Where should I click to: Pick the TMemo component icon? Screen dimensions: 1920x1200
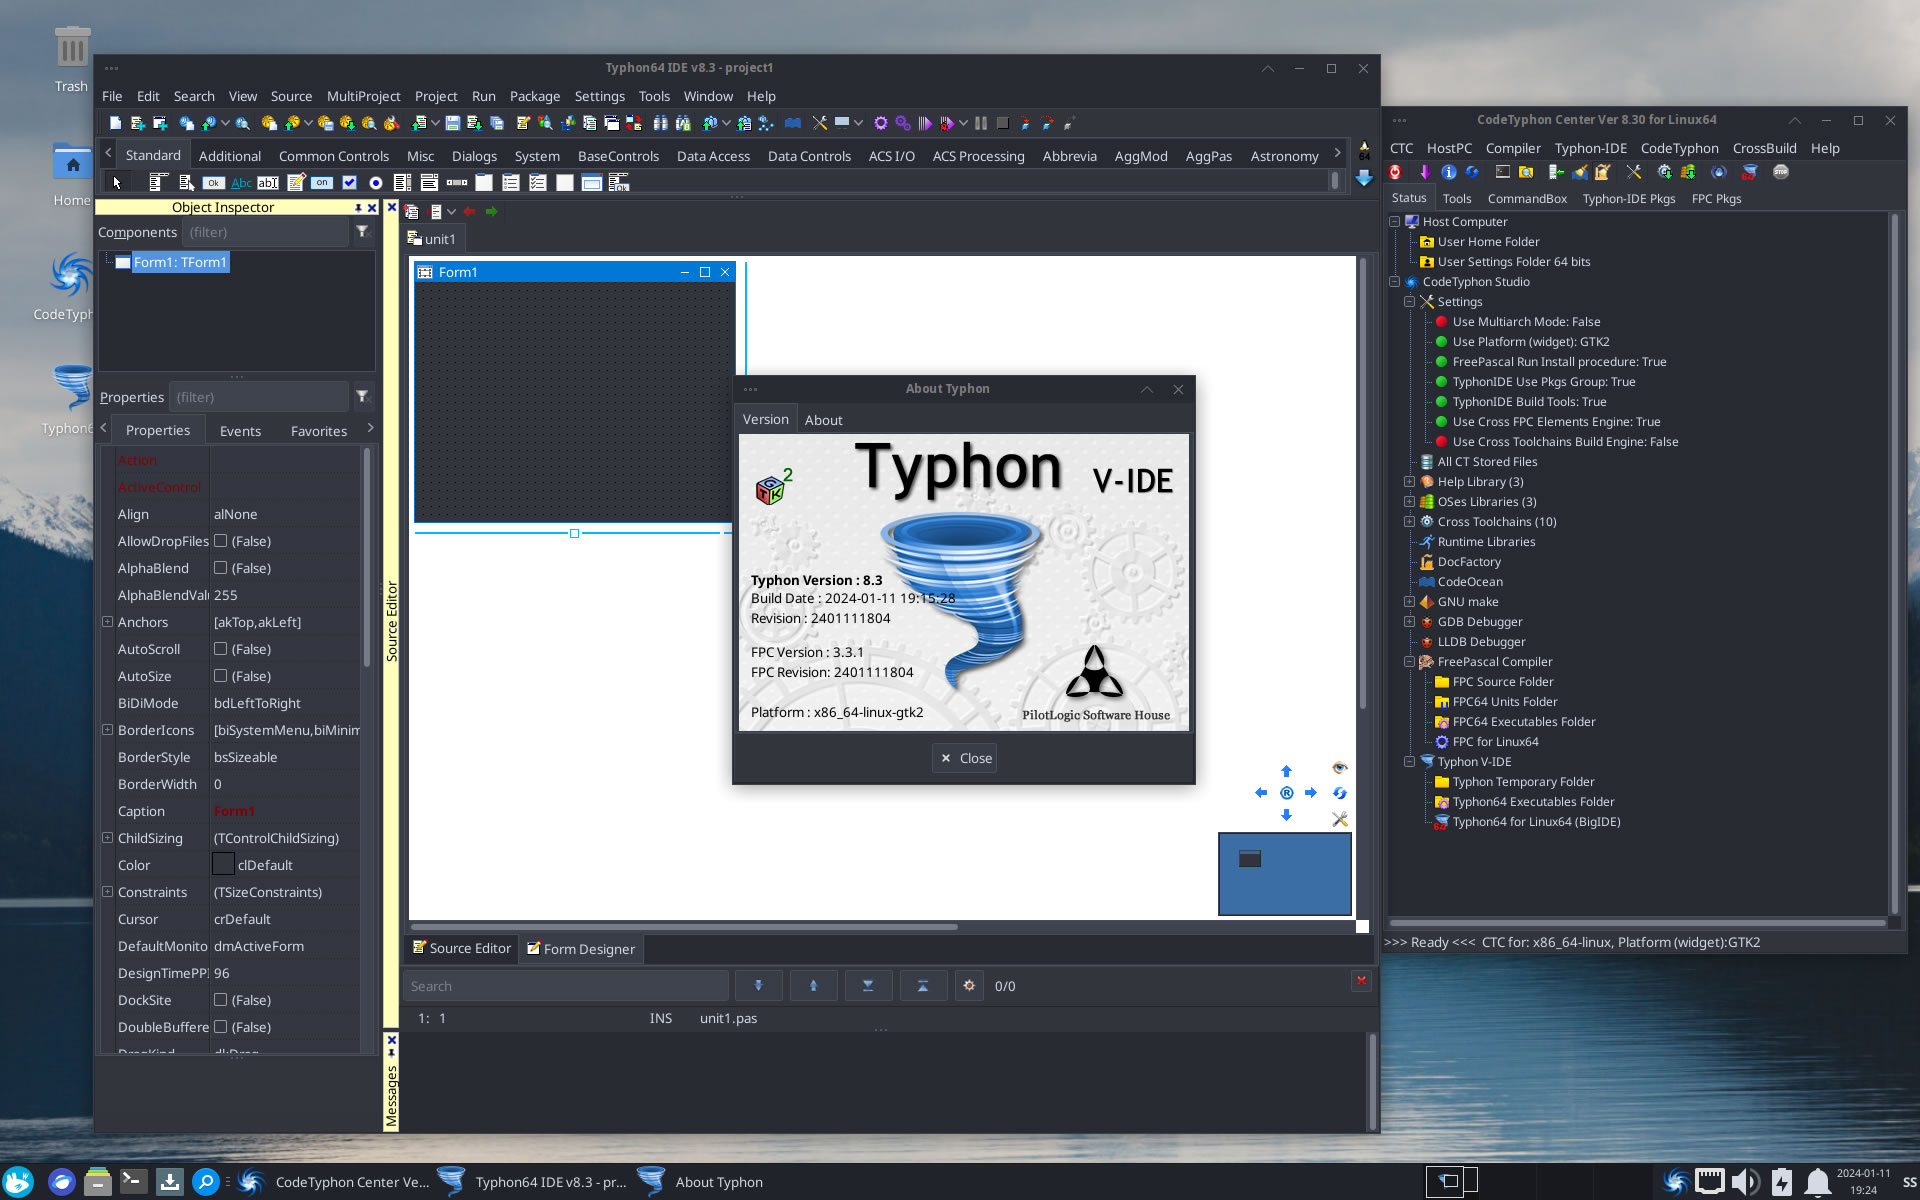coord(296,182)
